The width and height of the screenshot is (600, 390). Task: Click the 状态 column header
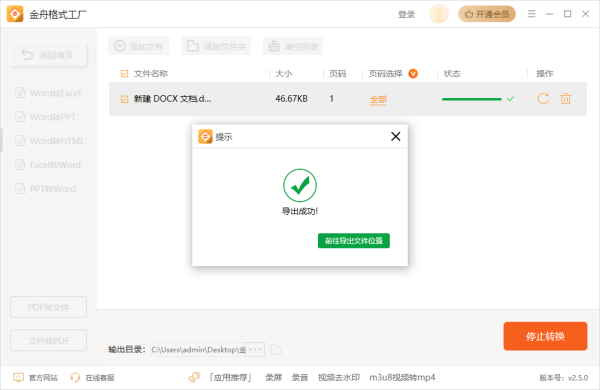[x=452, y=73]
